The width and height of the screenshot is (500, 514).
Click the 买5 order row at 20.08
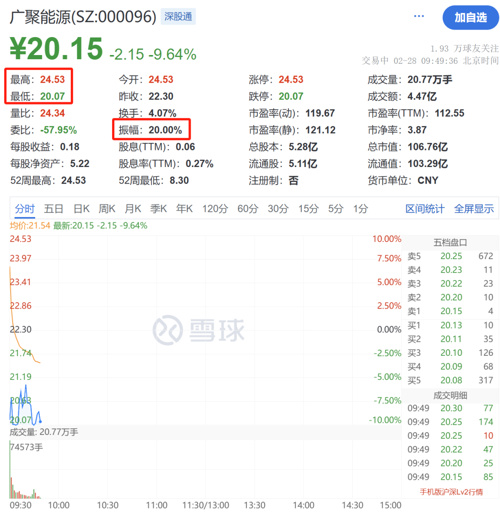tap(450, 381)
